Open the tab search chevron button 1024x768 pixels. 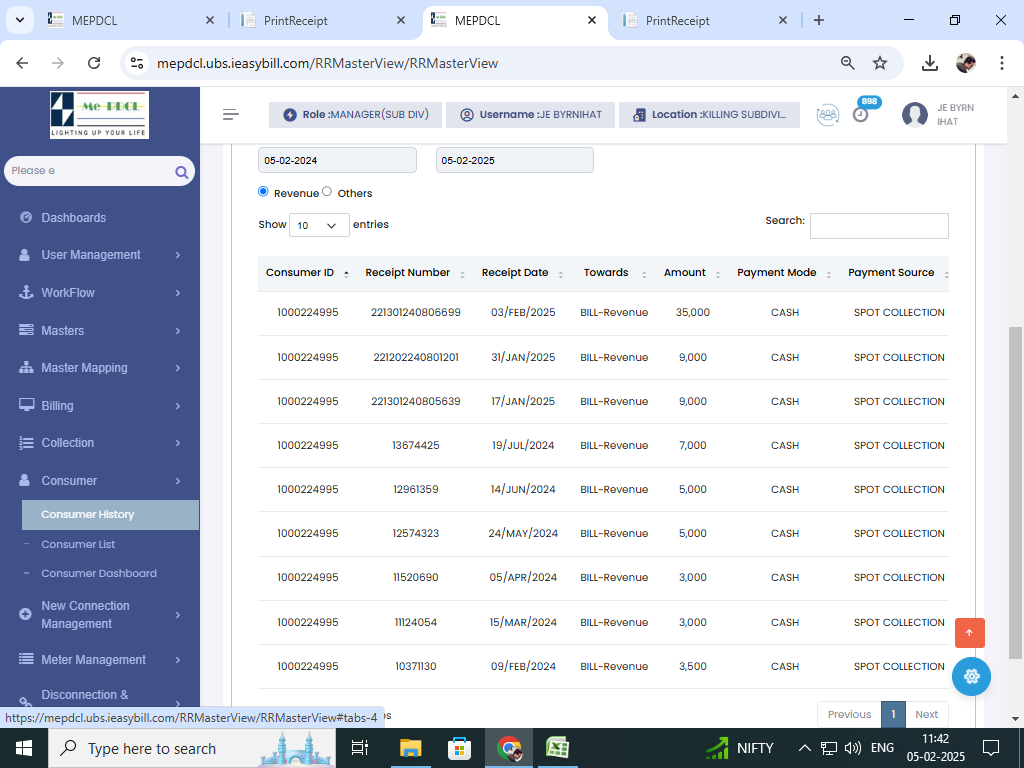[x=20, y=20]
